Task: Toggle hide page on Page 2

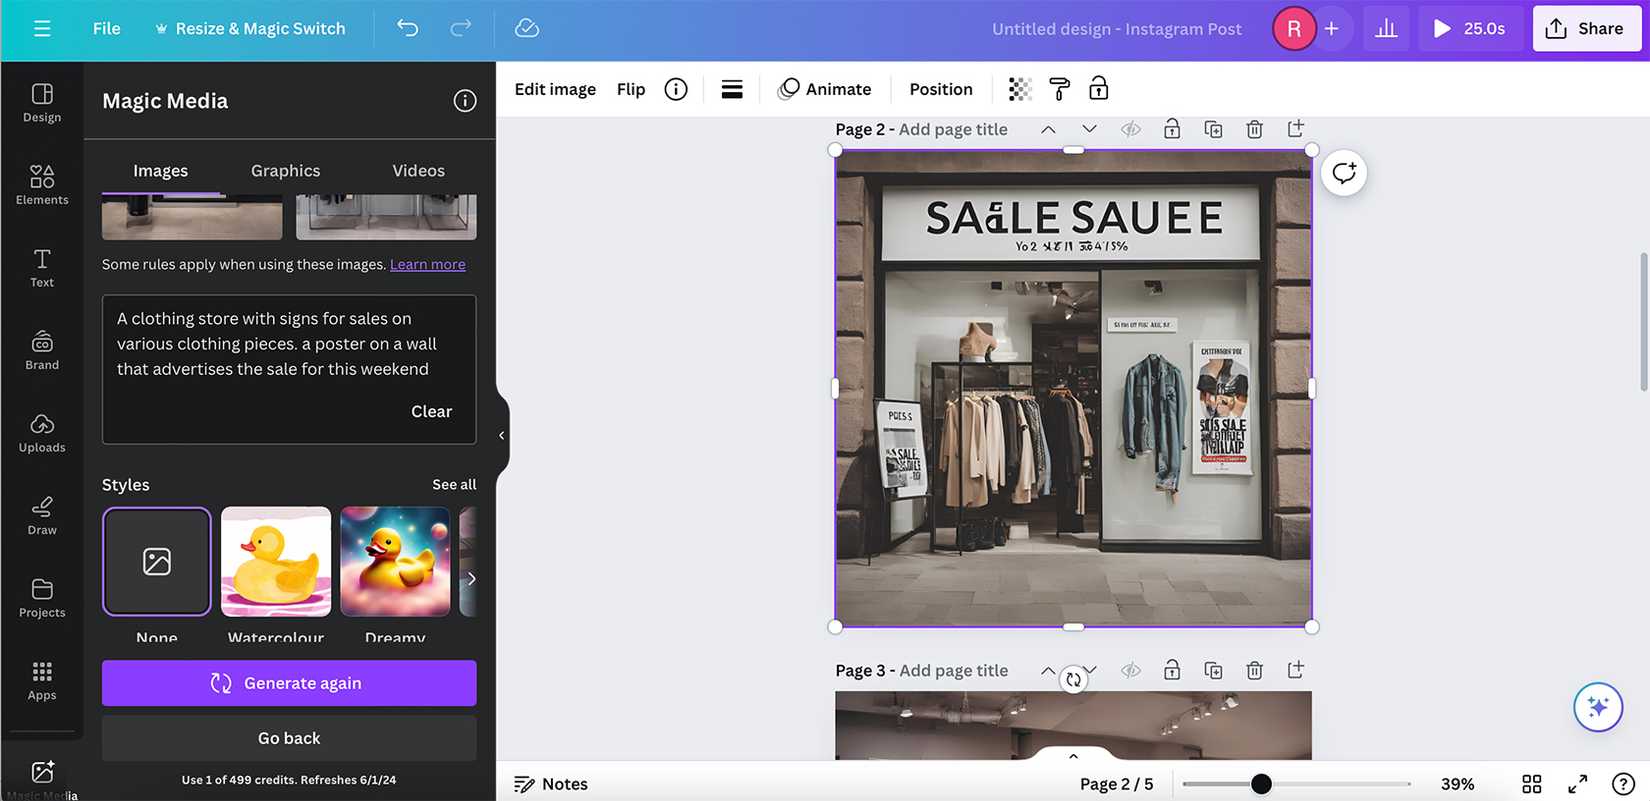Action: 1131,129
